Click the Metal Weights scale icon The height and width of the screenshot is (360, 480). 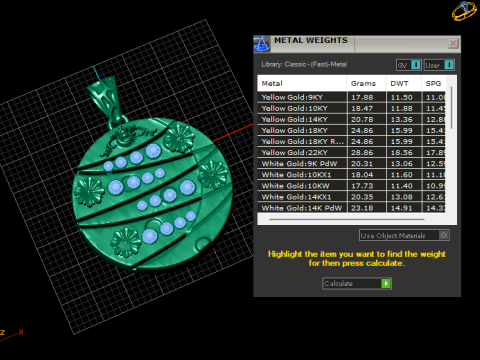pos(262,44)
